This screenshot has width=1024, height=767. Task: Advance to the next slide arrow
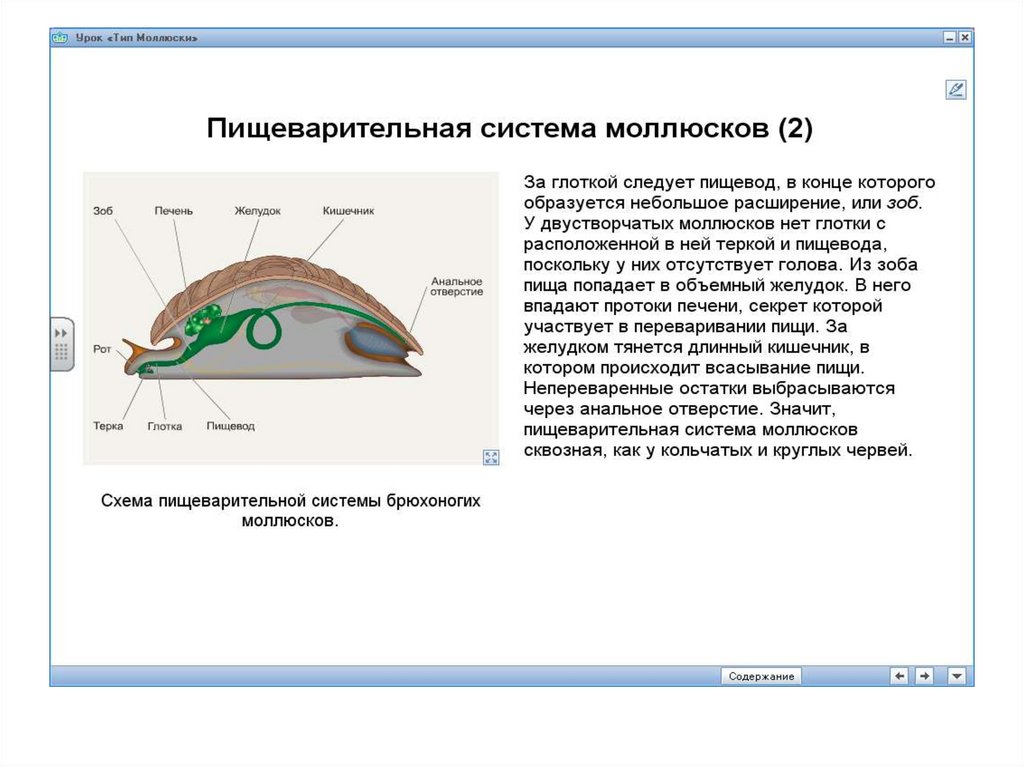(x=925, y=676)
